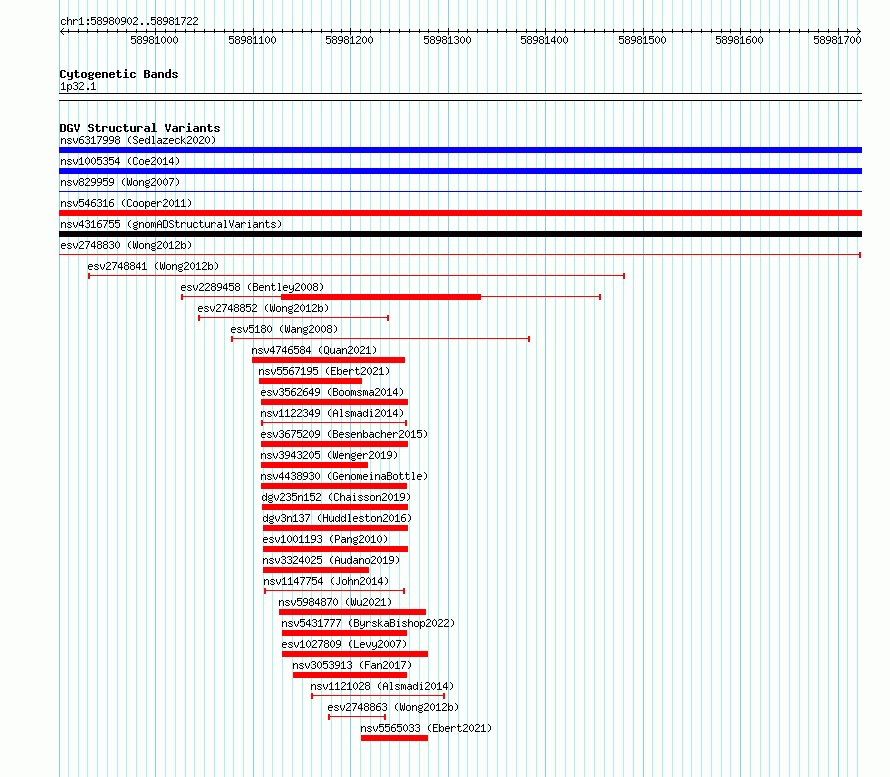Select esv2748863 (Wong2012b) label

(393, 707)
